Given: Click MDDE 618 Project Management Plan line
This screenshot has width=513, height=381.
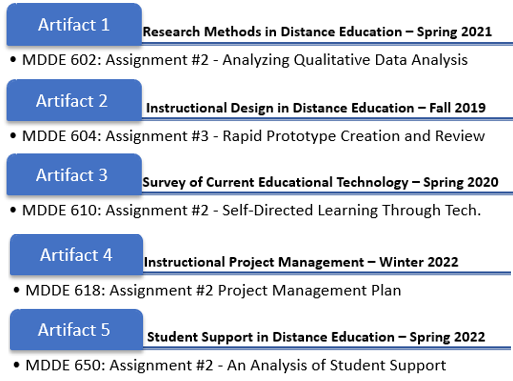Looking at the screenshot, I should [213, 290].
